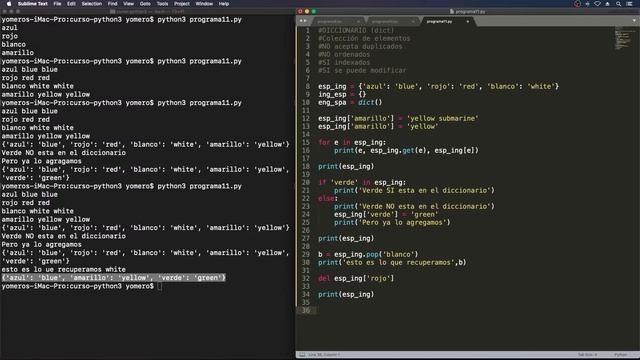The height and width of the screenshot is (360, 640).
Task: Click the first 'python3 programa11.py' command in terminal
Action: 199,20
